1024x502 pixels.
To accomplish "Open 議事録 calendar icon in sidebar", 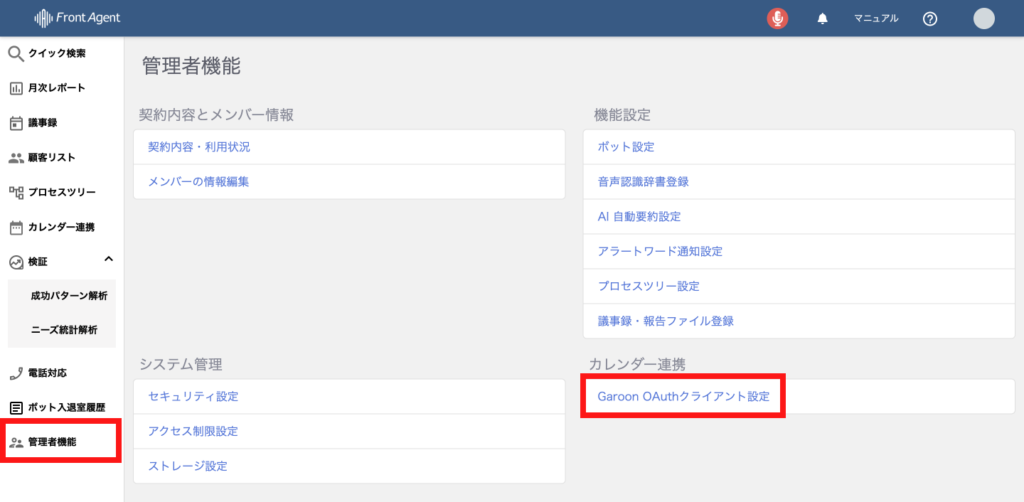I will (16, 123).
